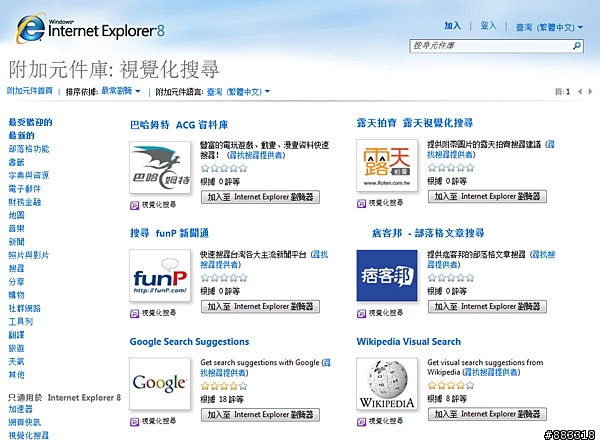The height and width of the screenshot is (443, 600).
Task: Click visual search icon under funP logo
Action: pyautogui.click(x=134, y=314)
